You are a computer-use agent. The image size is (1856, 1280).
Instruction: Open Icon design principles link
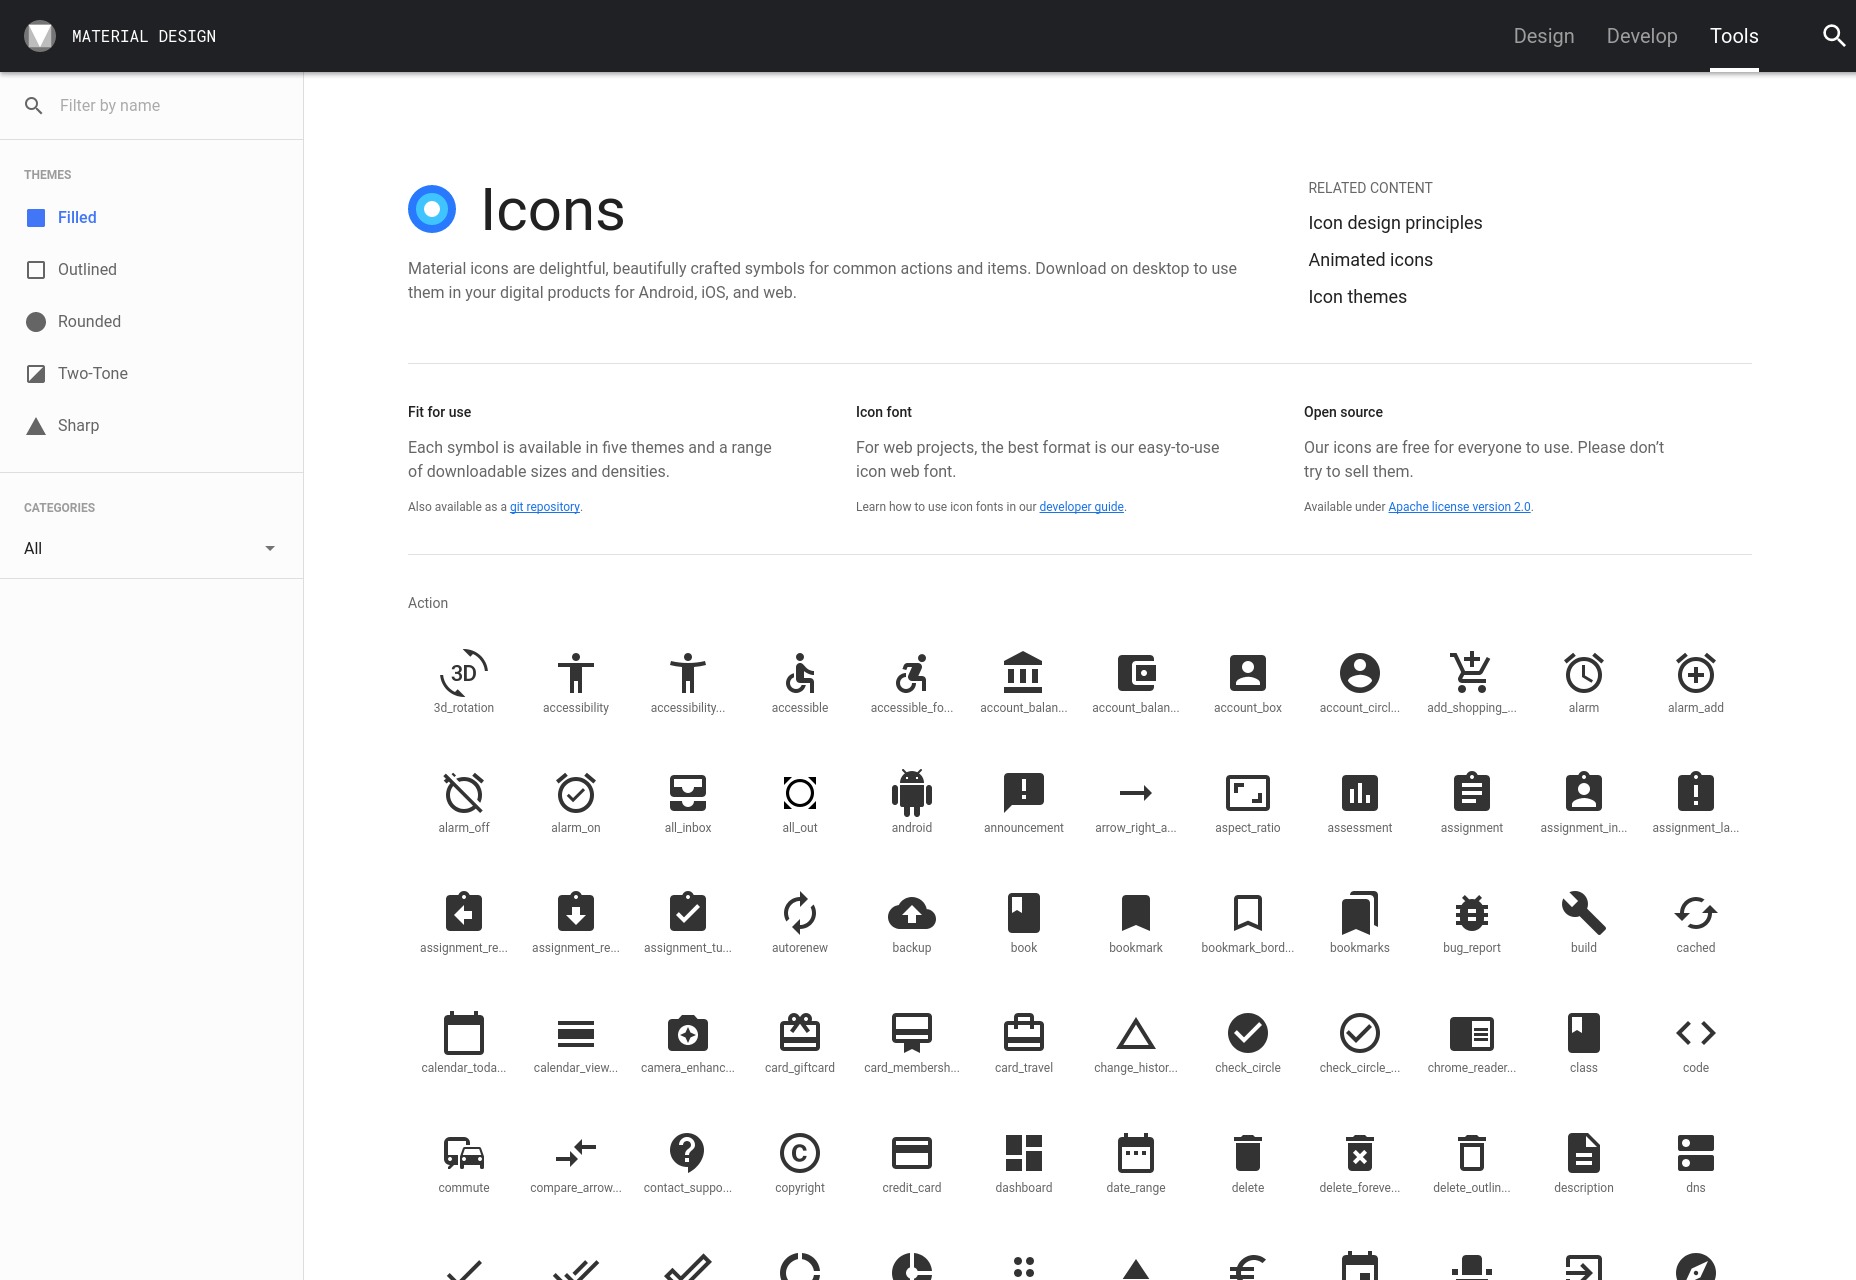click(1395, 223)
